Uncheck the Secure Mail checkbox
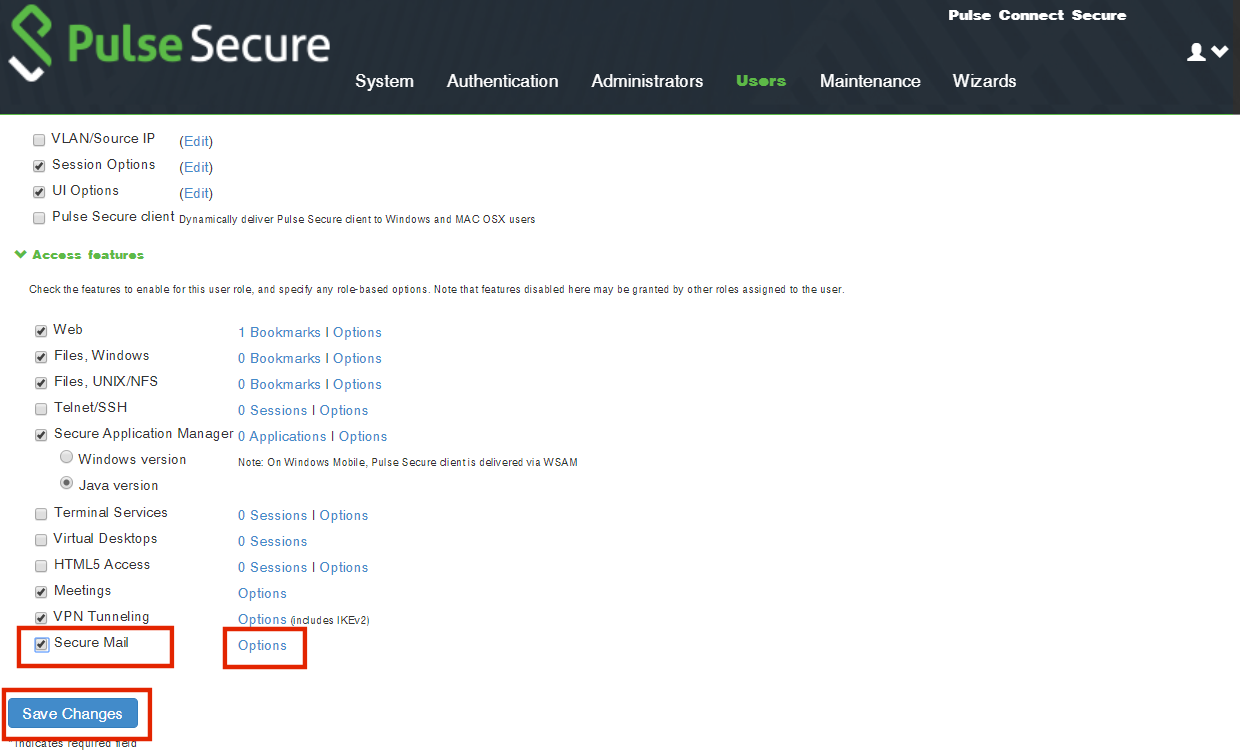 point(41,645)
